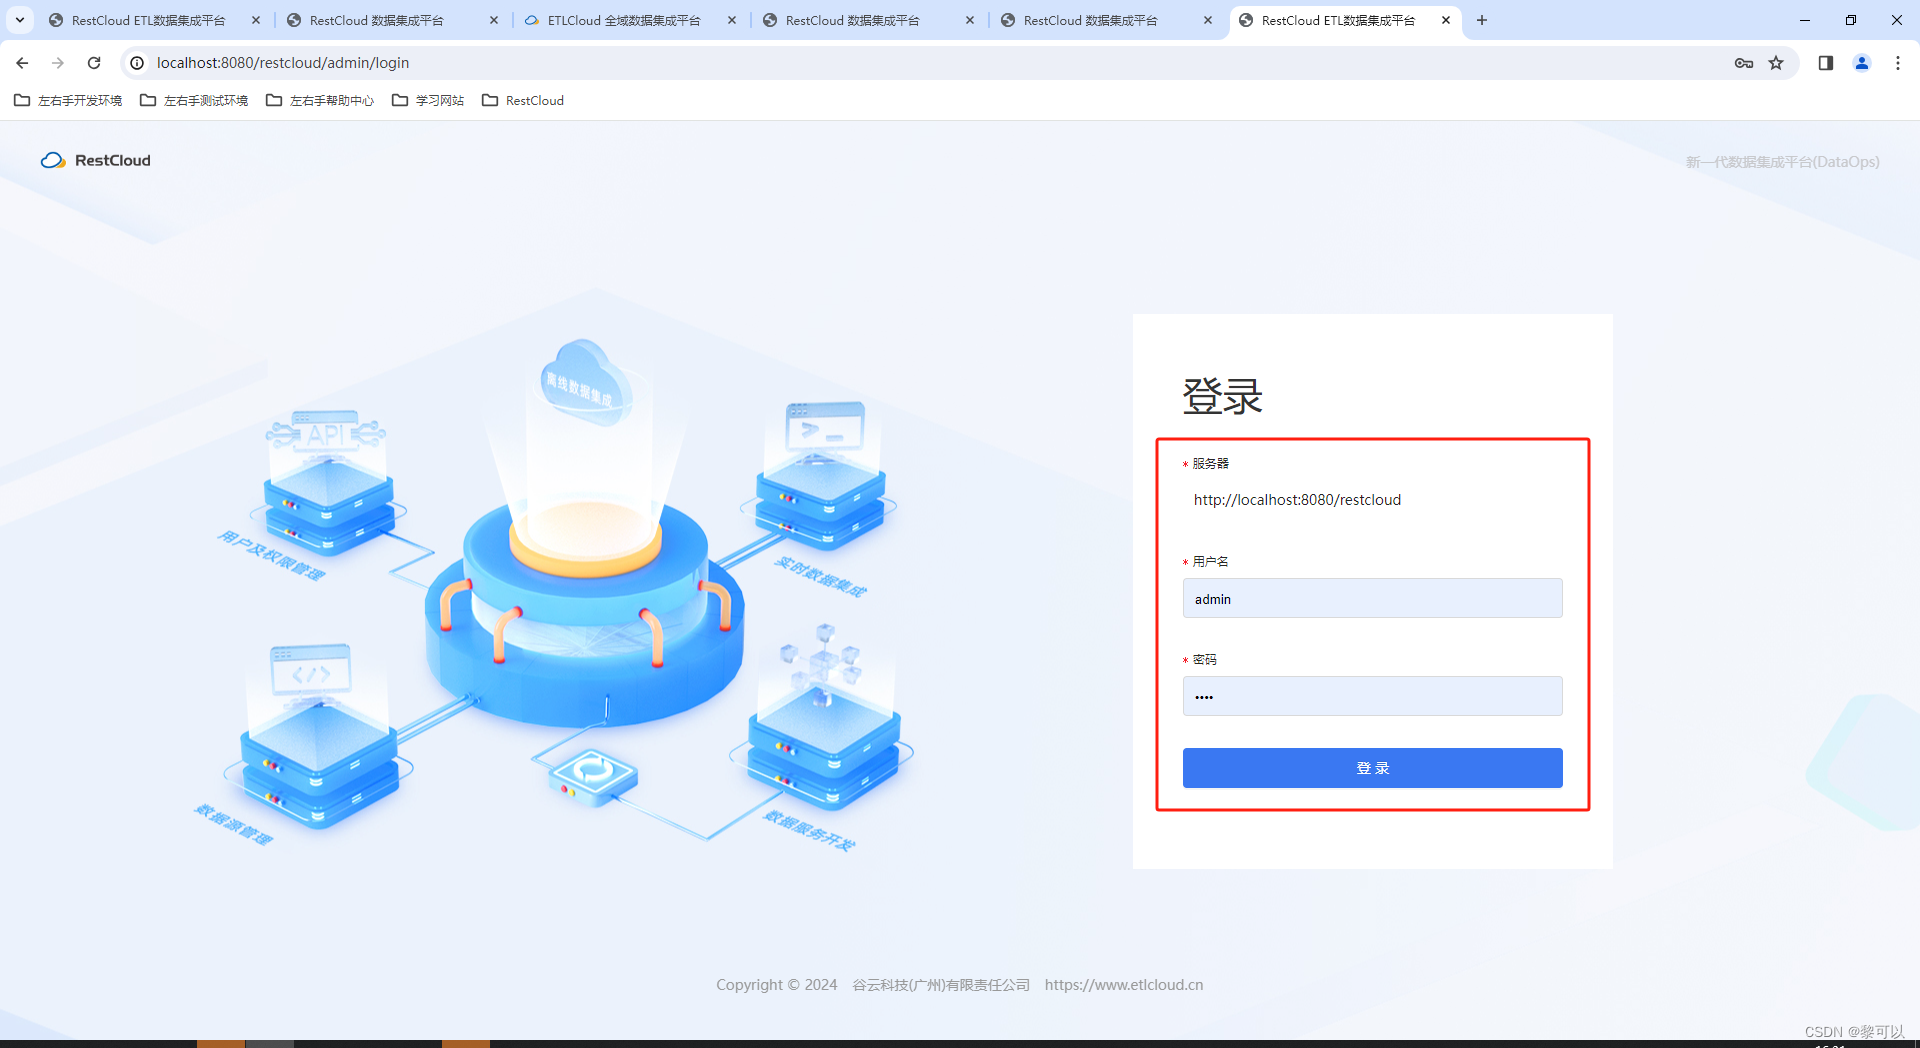
Task: Click the forward navigation arrow icon
Action: point(58,62)
